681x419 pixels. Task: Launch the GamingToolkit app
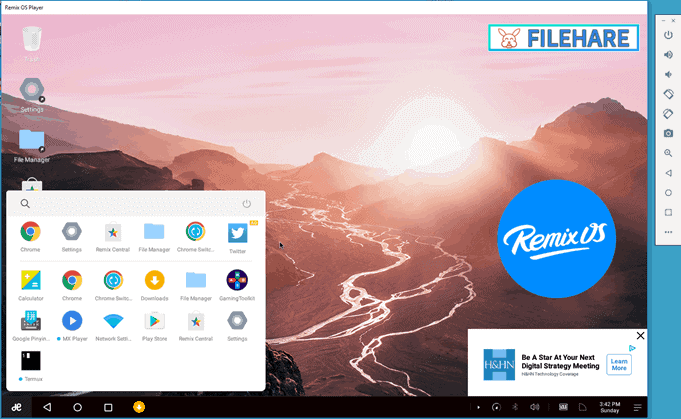tap(237, 280)
